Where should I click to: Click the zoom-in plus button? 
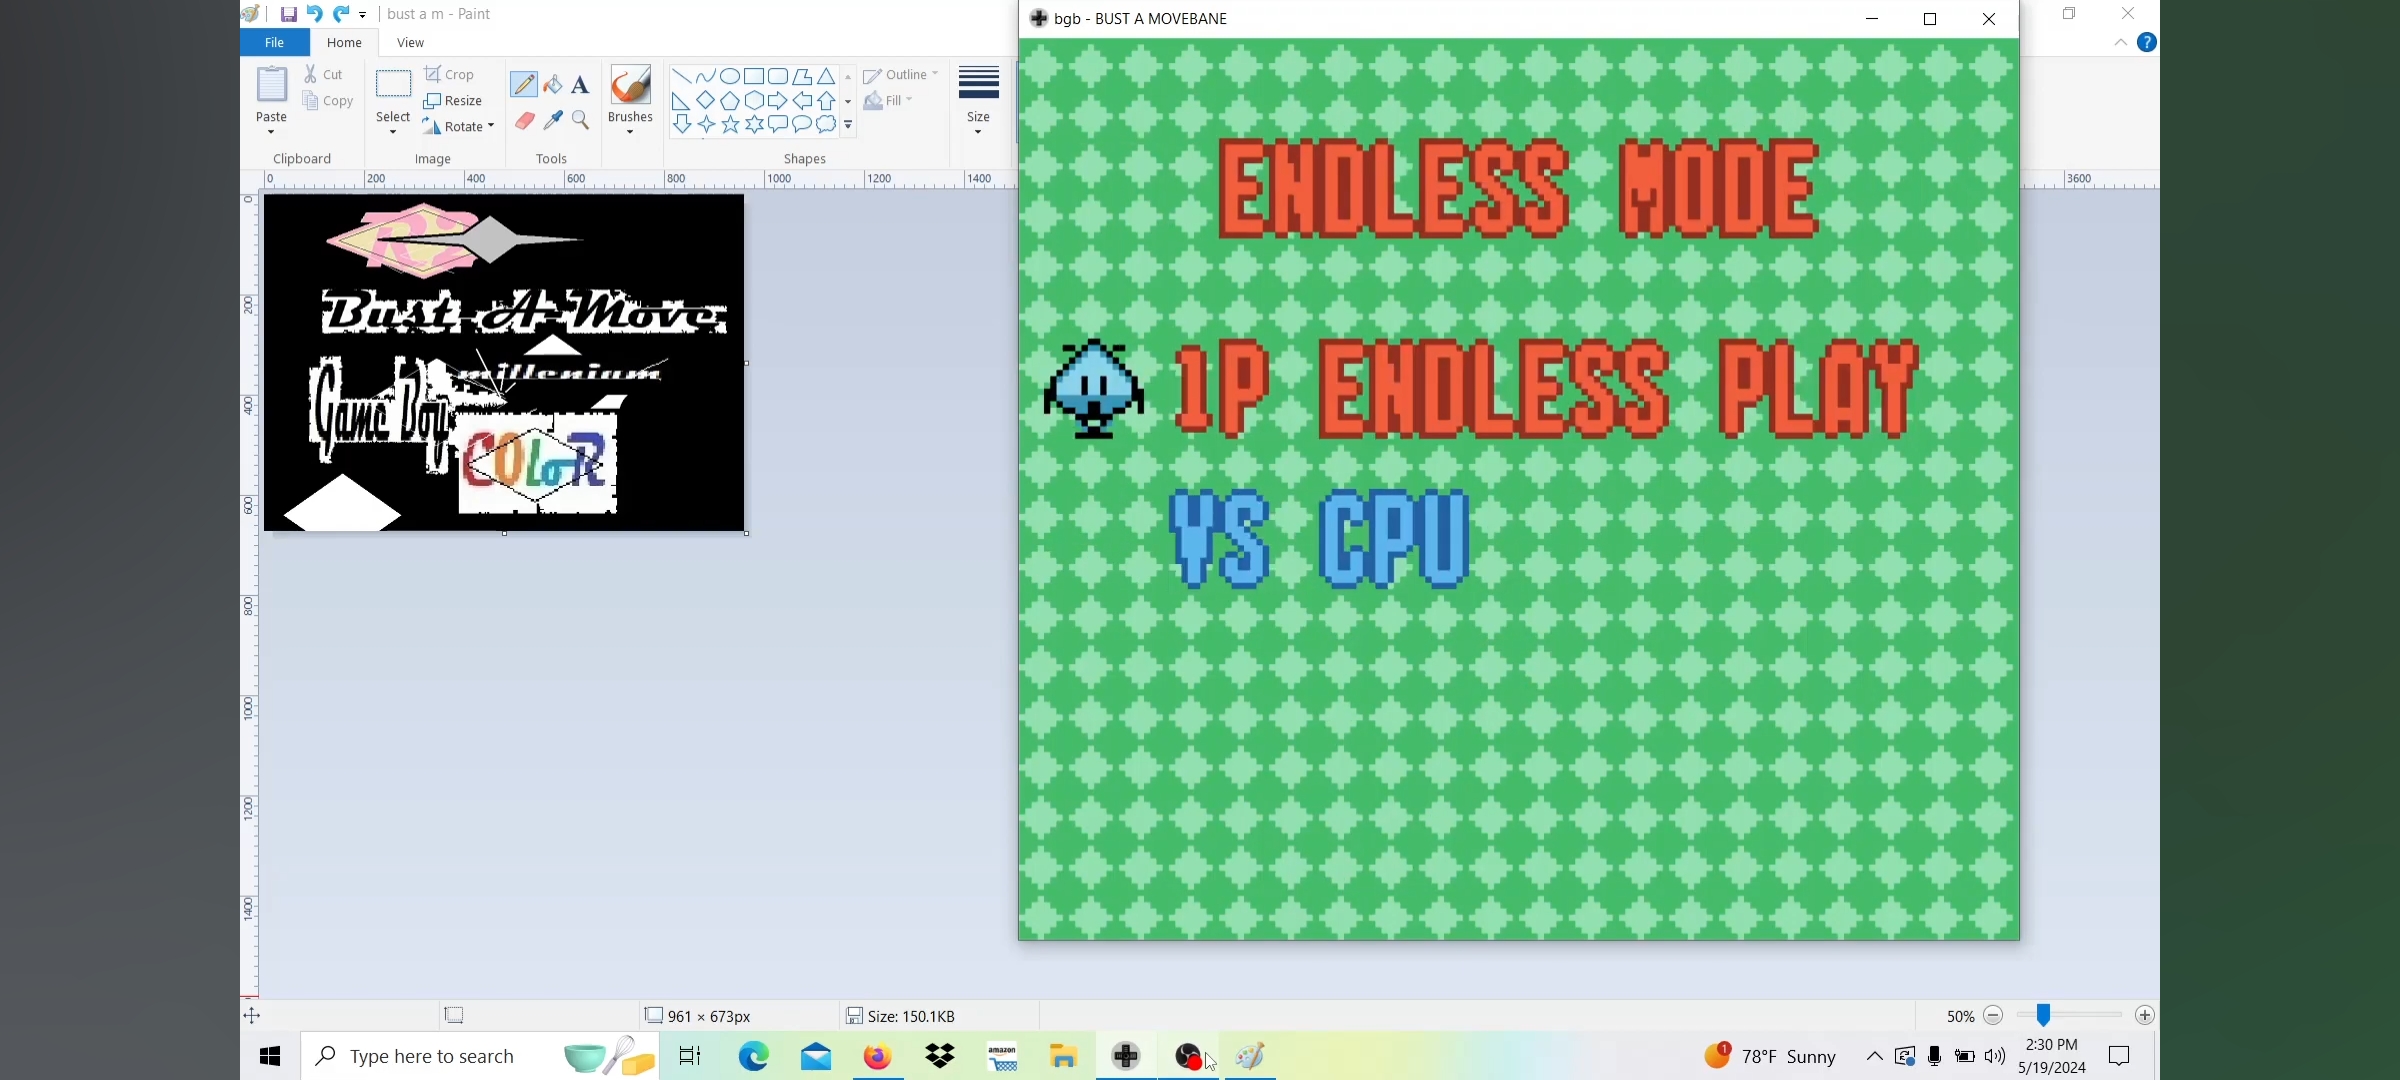click(x=2144, y=1015)
